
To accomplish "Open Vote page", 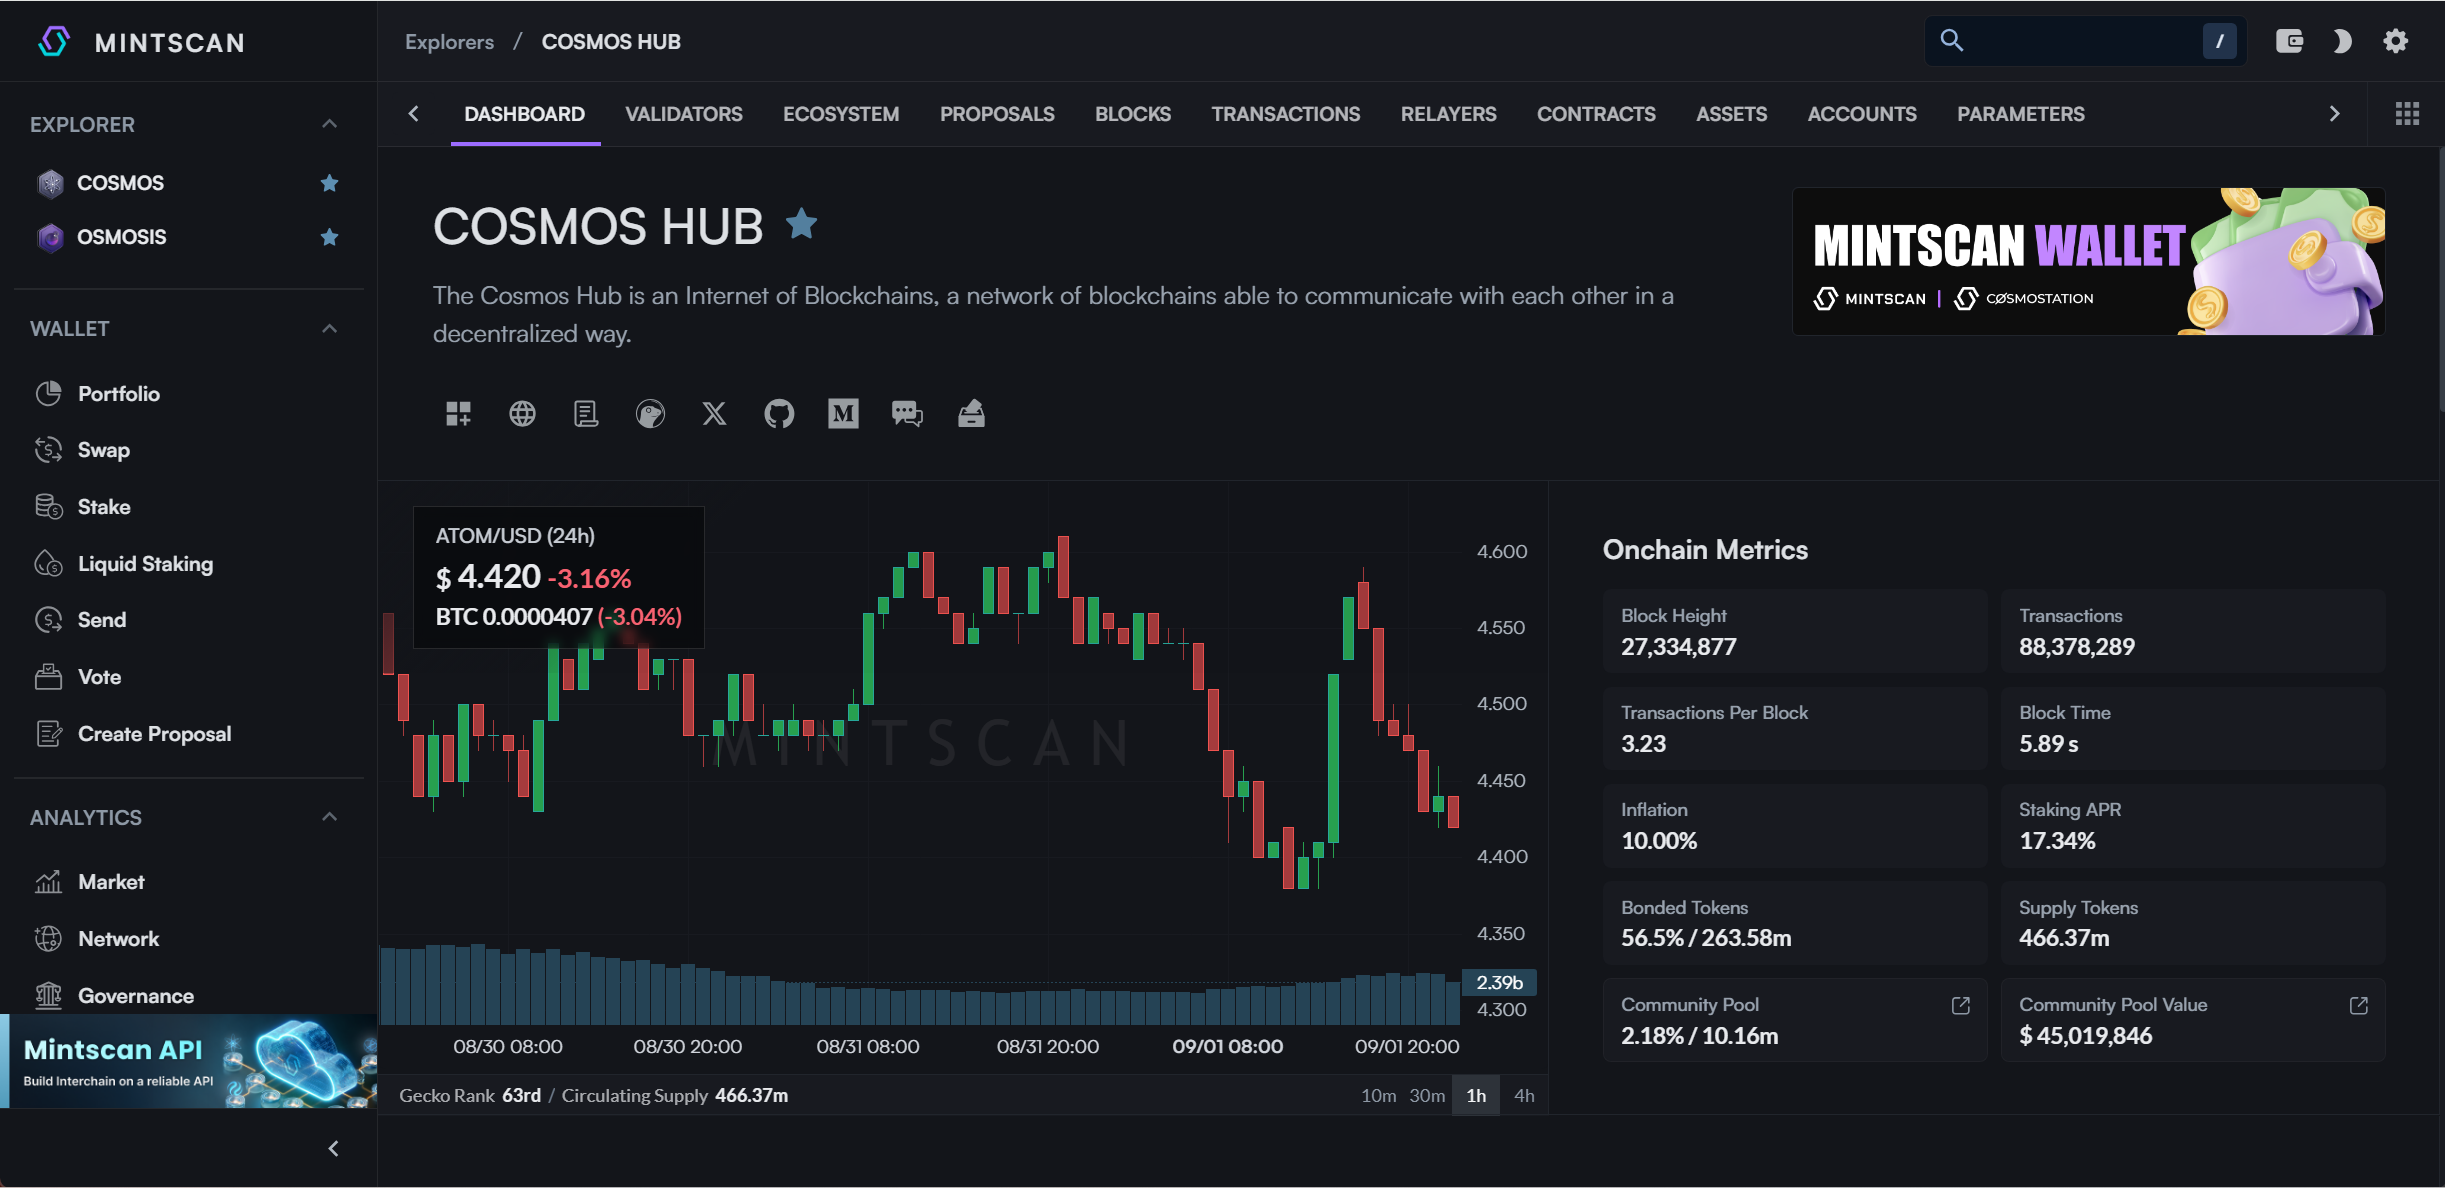I will 99,677.
